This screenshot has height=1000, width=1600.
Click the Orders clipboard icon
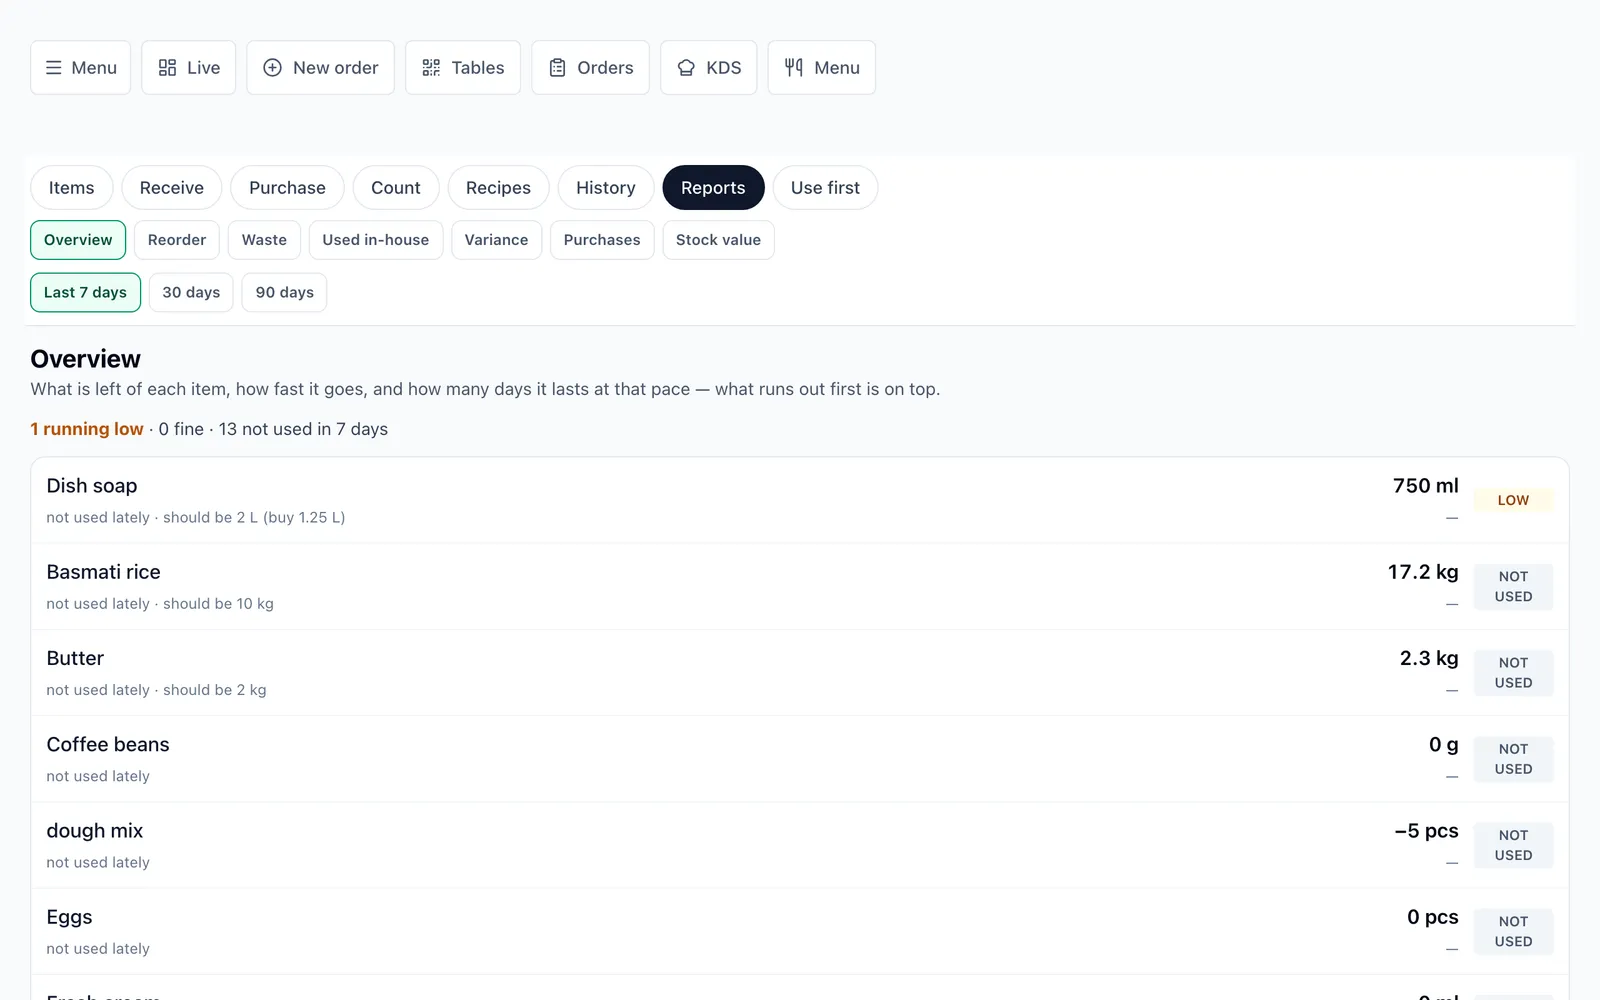[x=558, y=68]
